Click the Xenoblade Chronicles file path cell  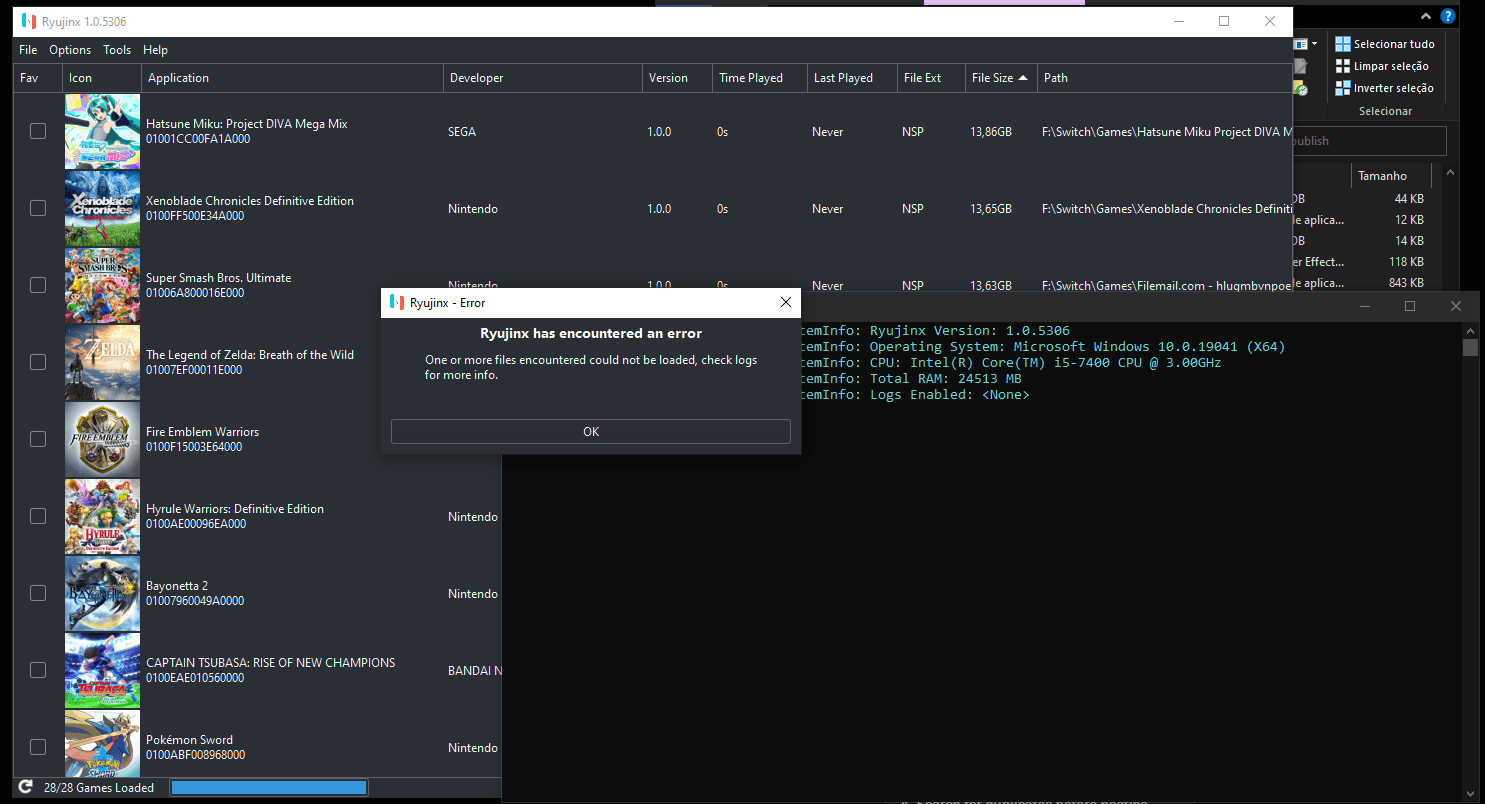click(x=1167, y=209)
